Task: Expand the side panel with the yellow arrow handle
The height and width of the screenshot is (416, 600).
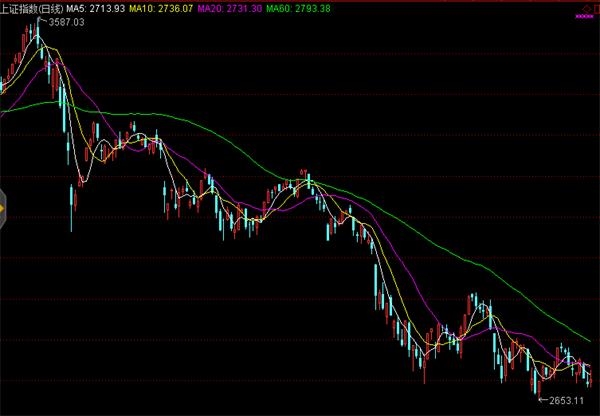Action: coord(3,209)
